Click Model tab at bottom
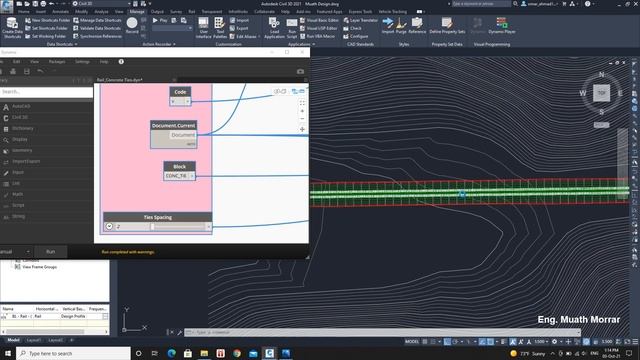Screen dimensions: 640x360 (x=13, y=340)
